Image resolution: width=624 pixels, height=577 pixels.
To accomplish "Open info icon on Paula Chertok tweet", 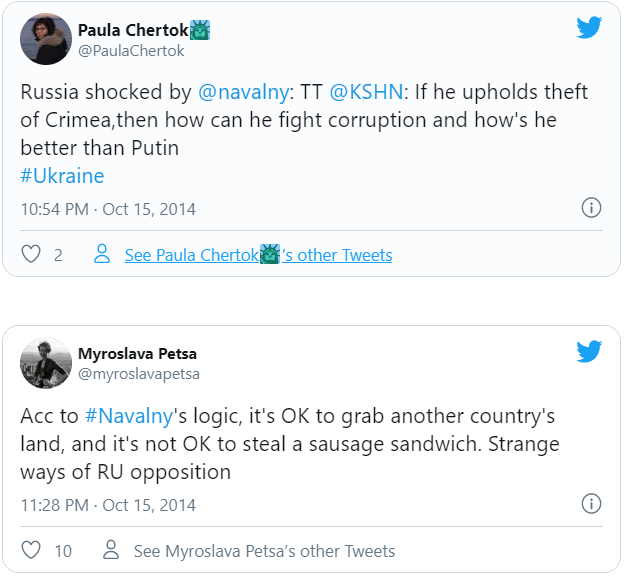I will (x=591, y=208).
